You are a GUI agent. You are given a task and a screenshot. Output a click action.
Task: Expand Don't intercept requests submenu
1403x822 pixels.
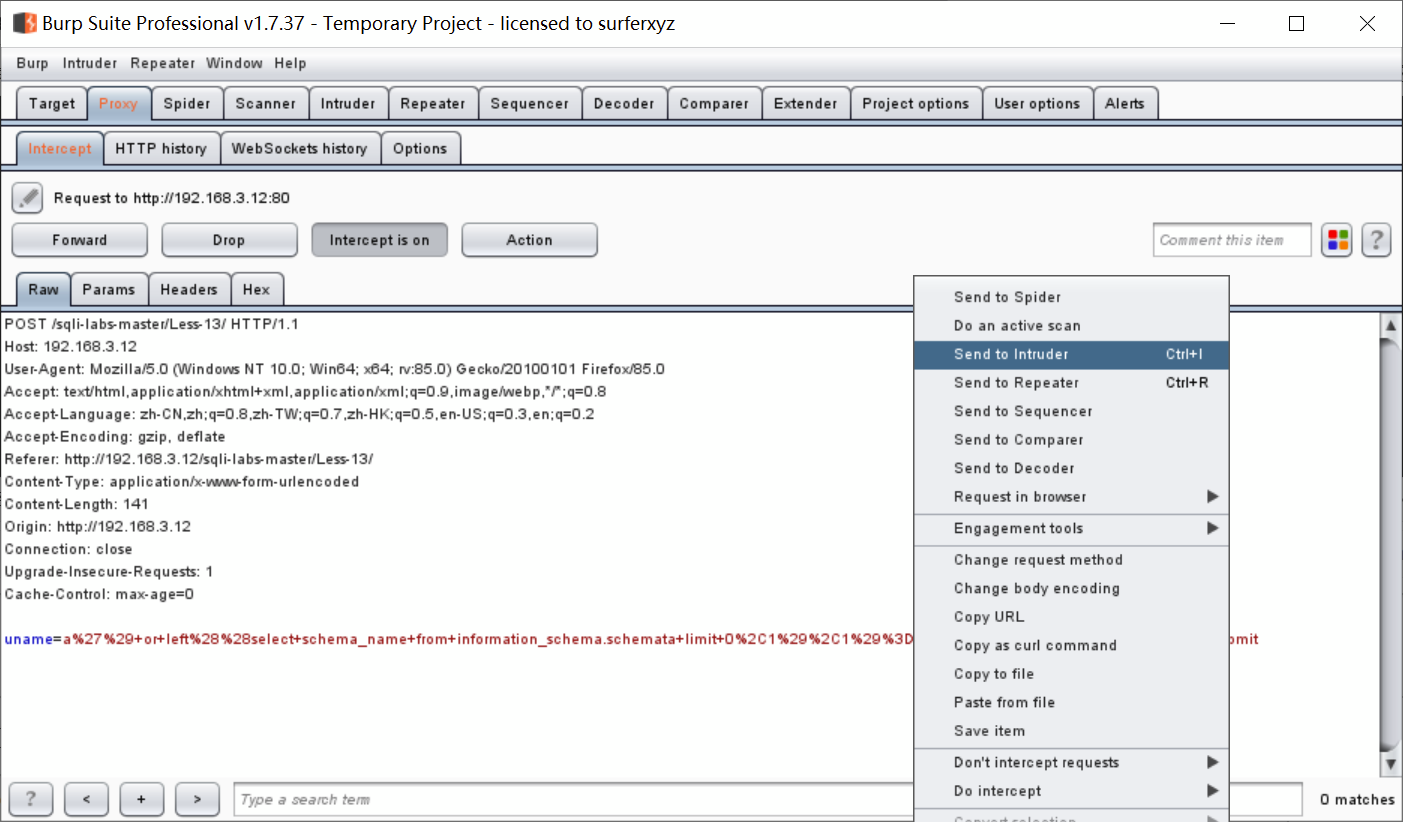1071,762
